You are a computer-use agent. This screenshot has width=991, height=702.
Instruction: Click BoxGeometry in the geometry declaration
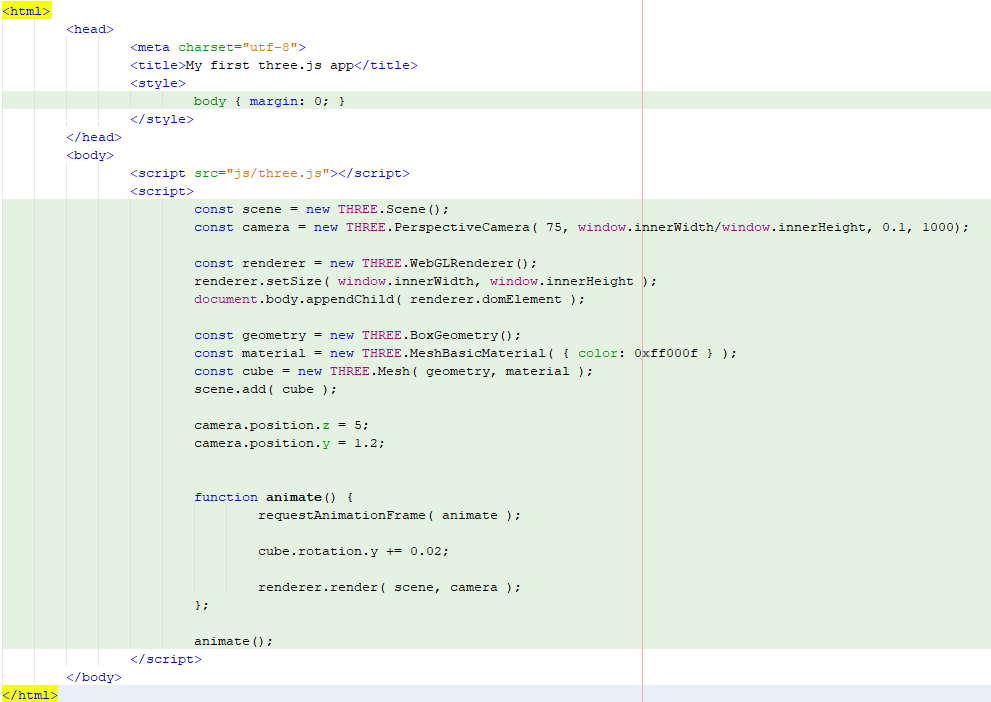click(x=453, y=335)
